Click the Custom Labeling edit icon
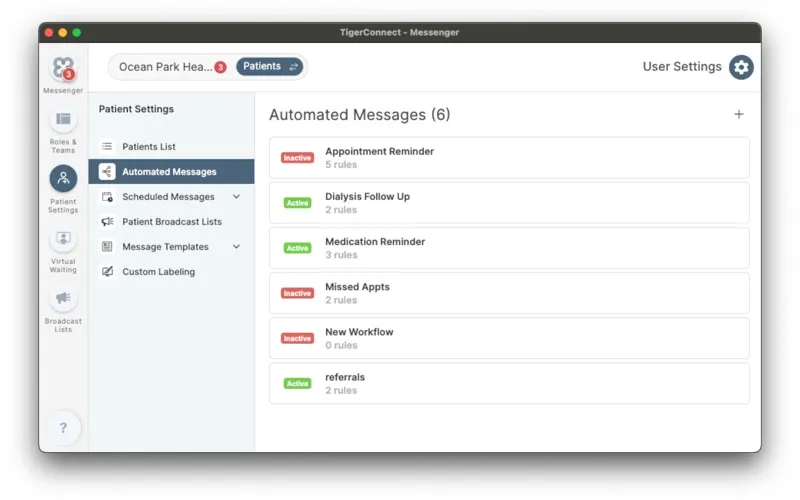Screen dimensions: 800x500 107,271
